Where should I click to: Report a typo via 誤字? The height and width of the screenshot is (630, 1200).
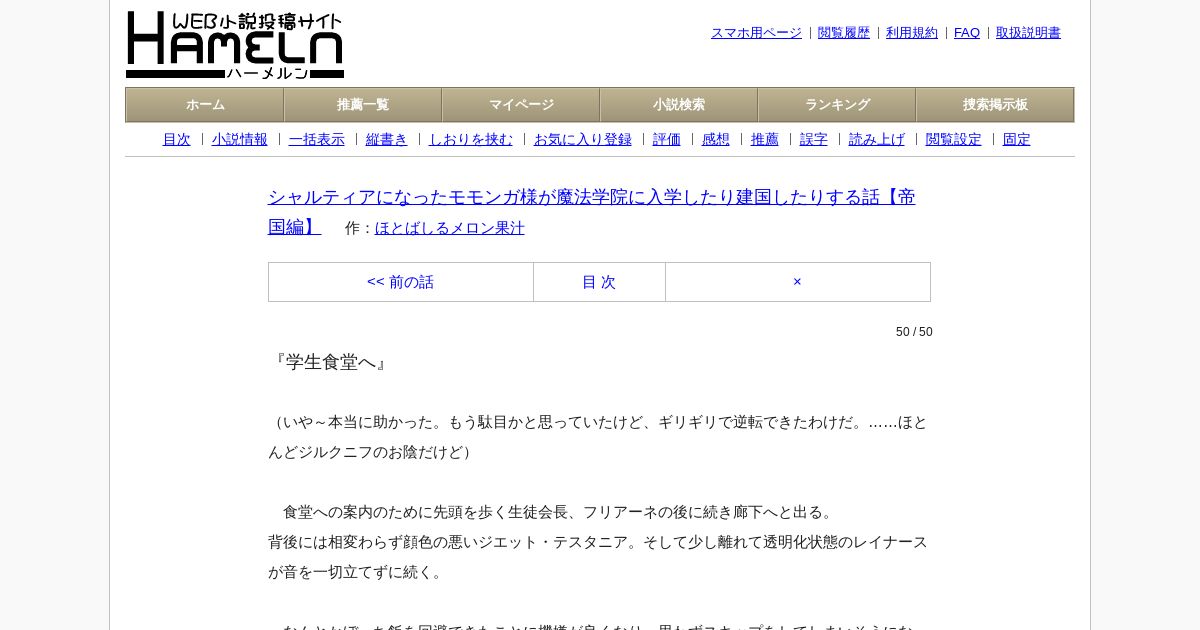point(814,140)
